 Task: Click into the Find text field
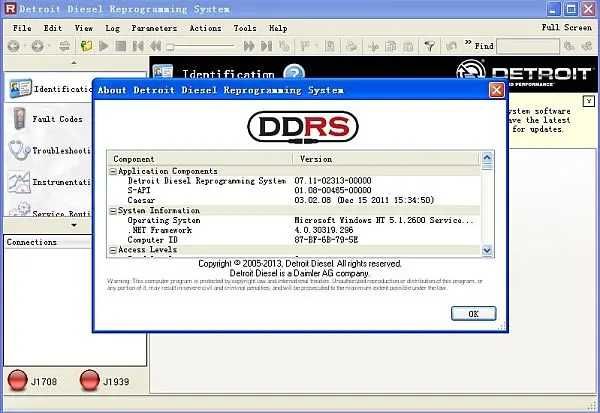tap(528, 46)
